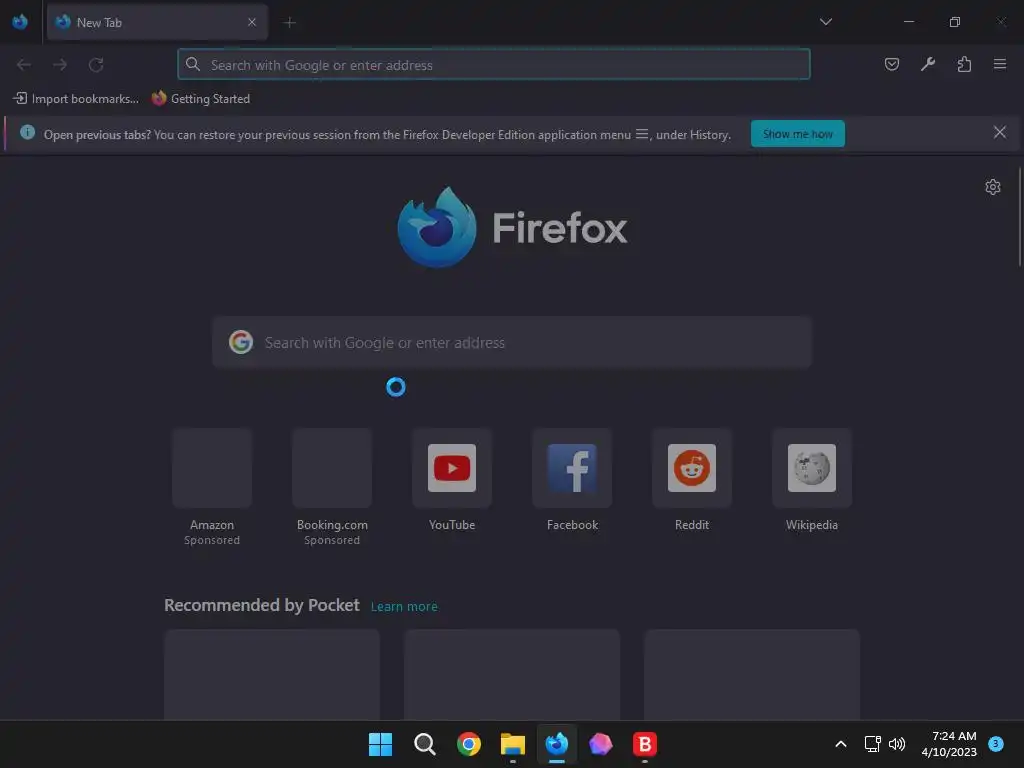Open the third Pocket story card
This screenshot has width=1024, height=768.
752,675
